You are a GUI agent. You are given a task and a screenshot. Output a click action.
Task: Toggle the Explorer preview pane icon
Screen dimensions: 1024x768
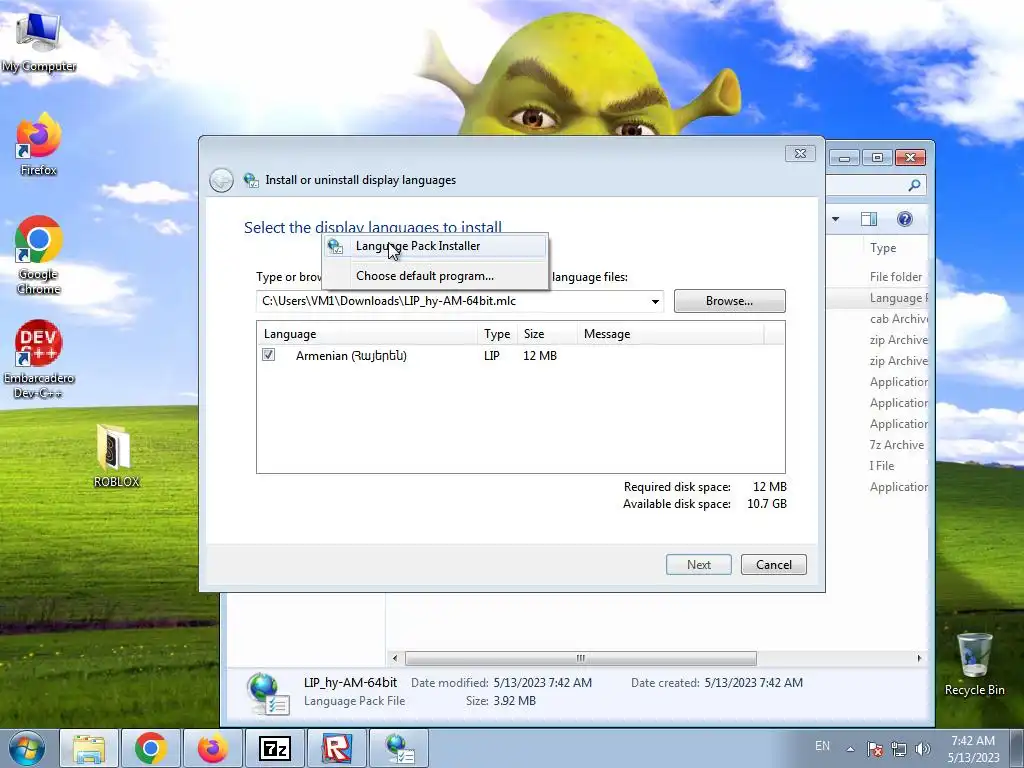point(869,219)
